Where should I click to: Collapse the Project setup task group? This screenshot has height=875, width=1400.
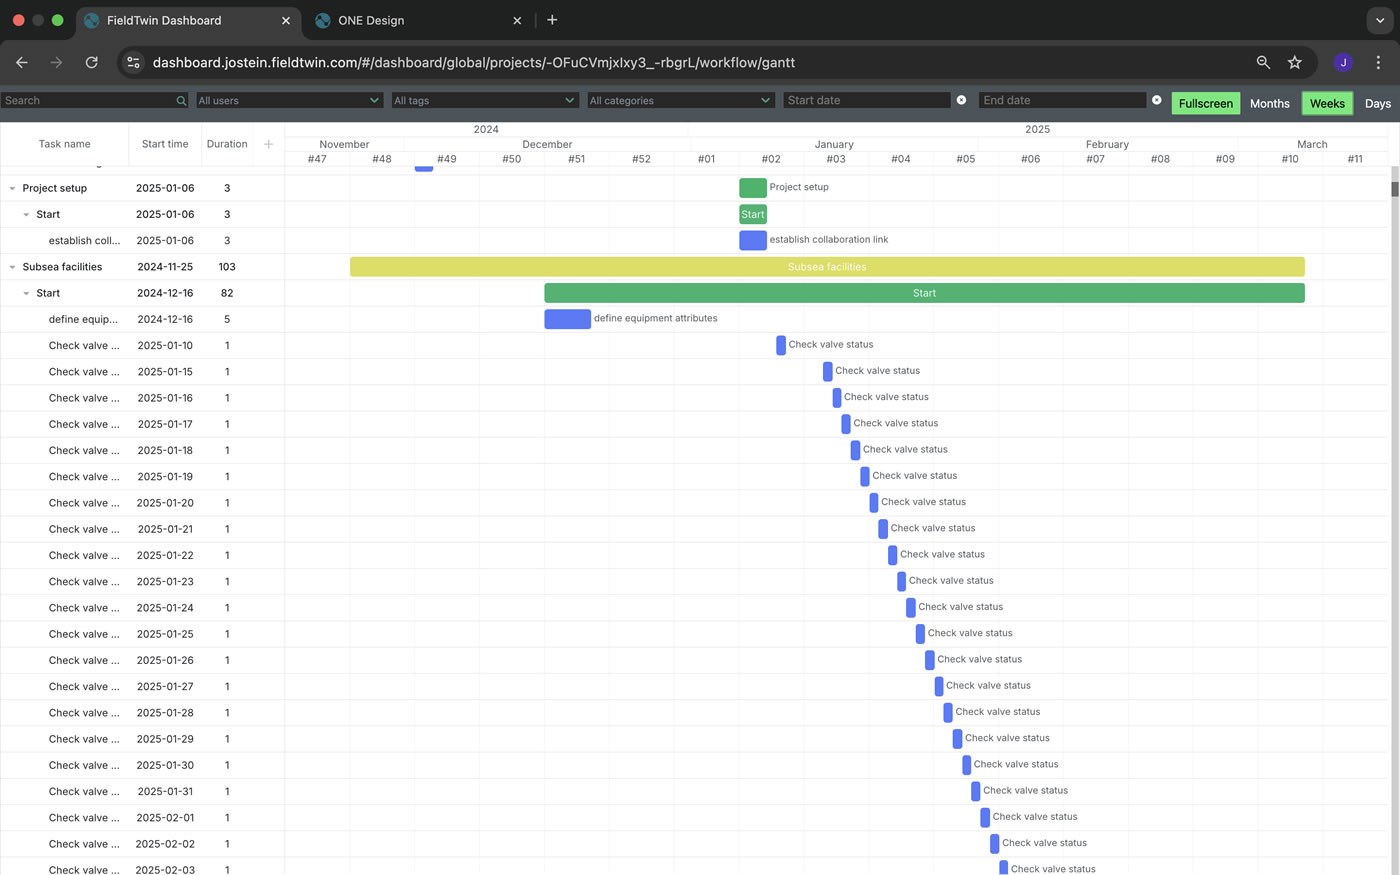12,188
